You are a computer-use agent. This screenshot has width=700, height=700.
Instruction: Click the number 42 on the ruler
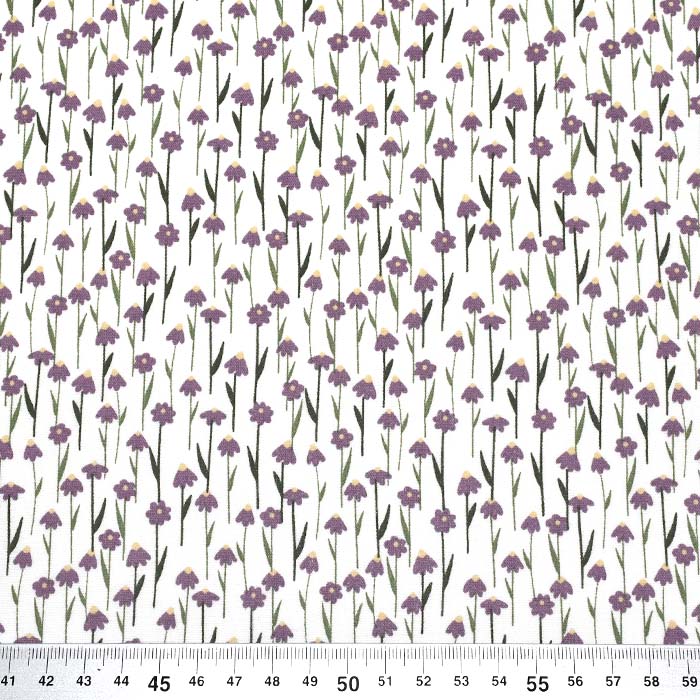click(45, 680)
